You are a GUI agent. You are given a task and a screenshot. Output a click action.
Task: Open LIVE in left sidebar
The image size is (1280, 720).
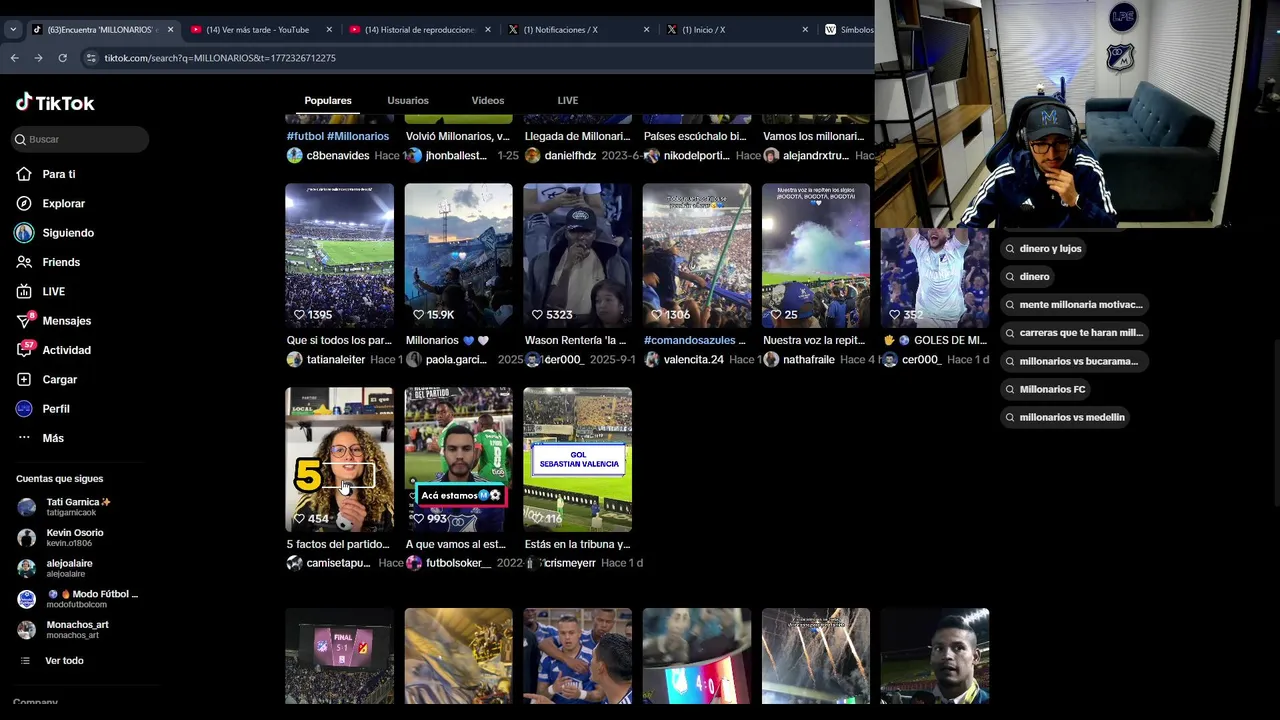point(53,291)
